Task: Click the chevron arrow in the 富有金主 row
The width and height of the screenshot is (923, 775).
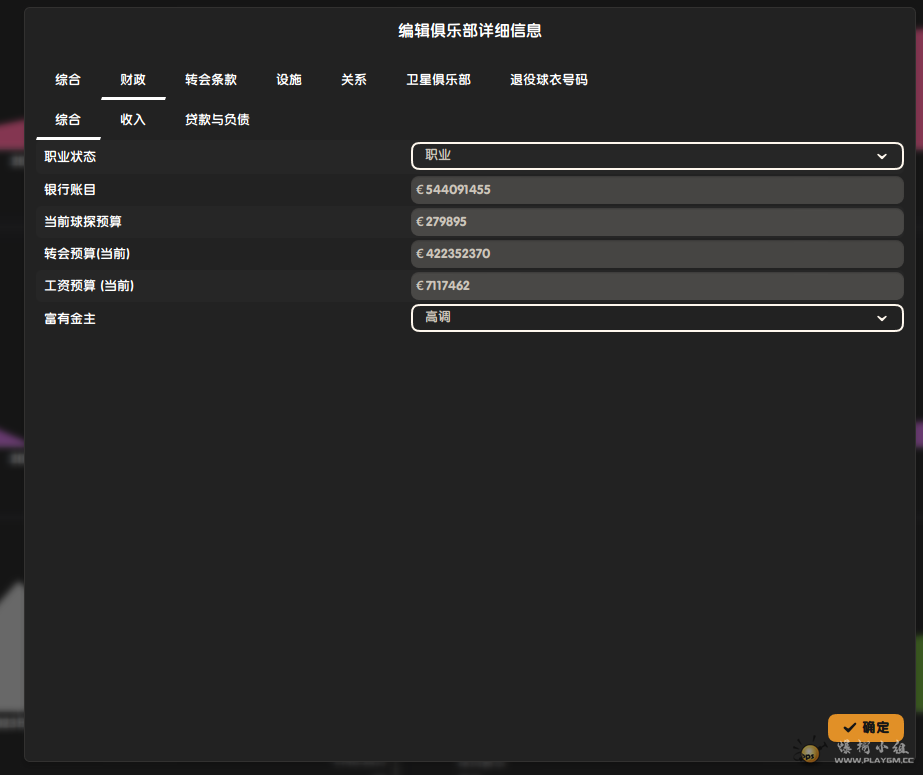Action: [882, 319]
